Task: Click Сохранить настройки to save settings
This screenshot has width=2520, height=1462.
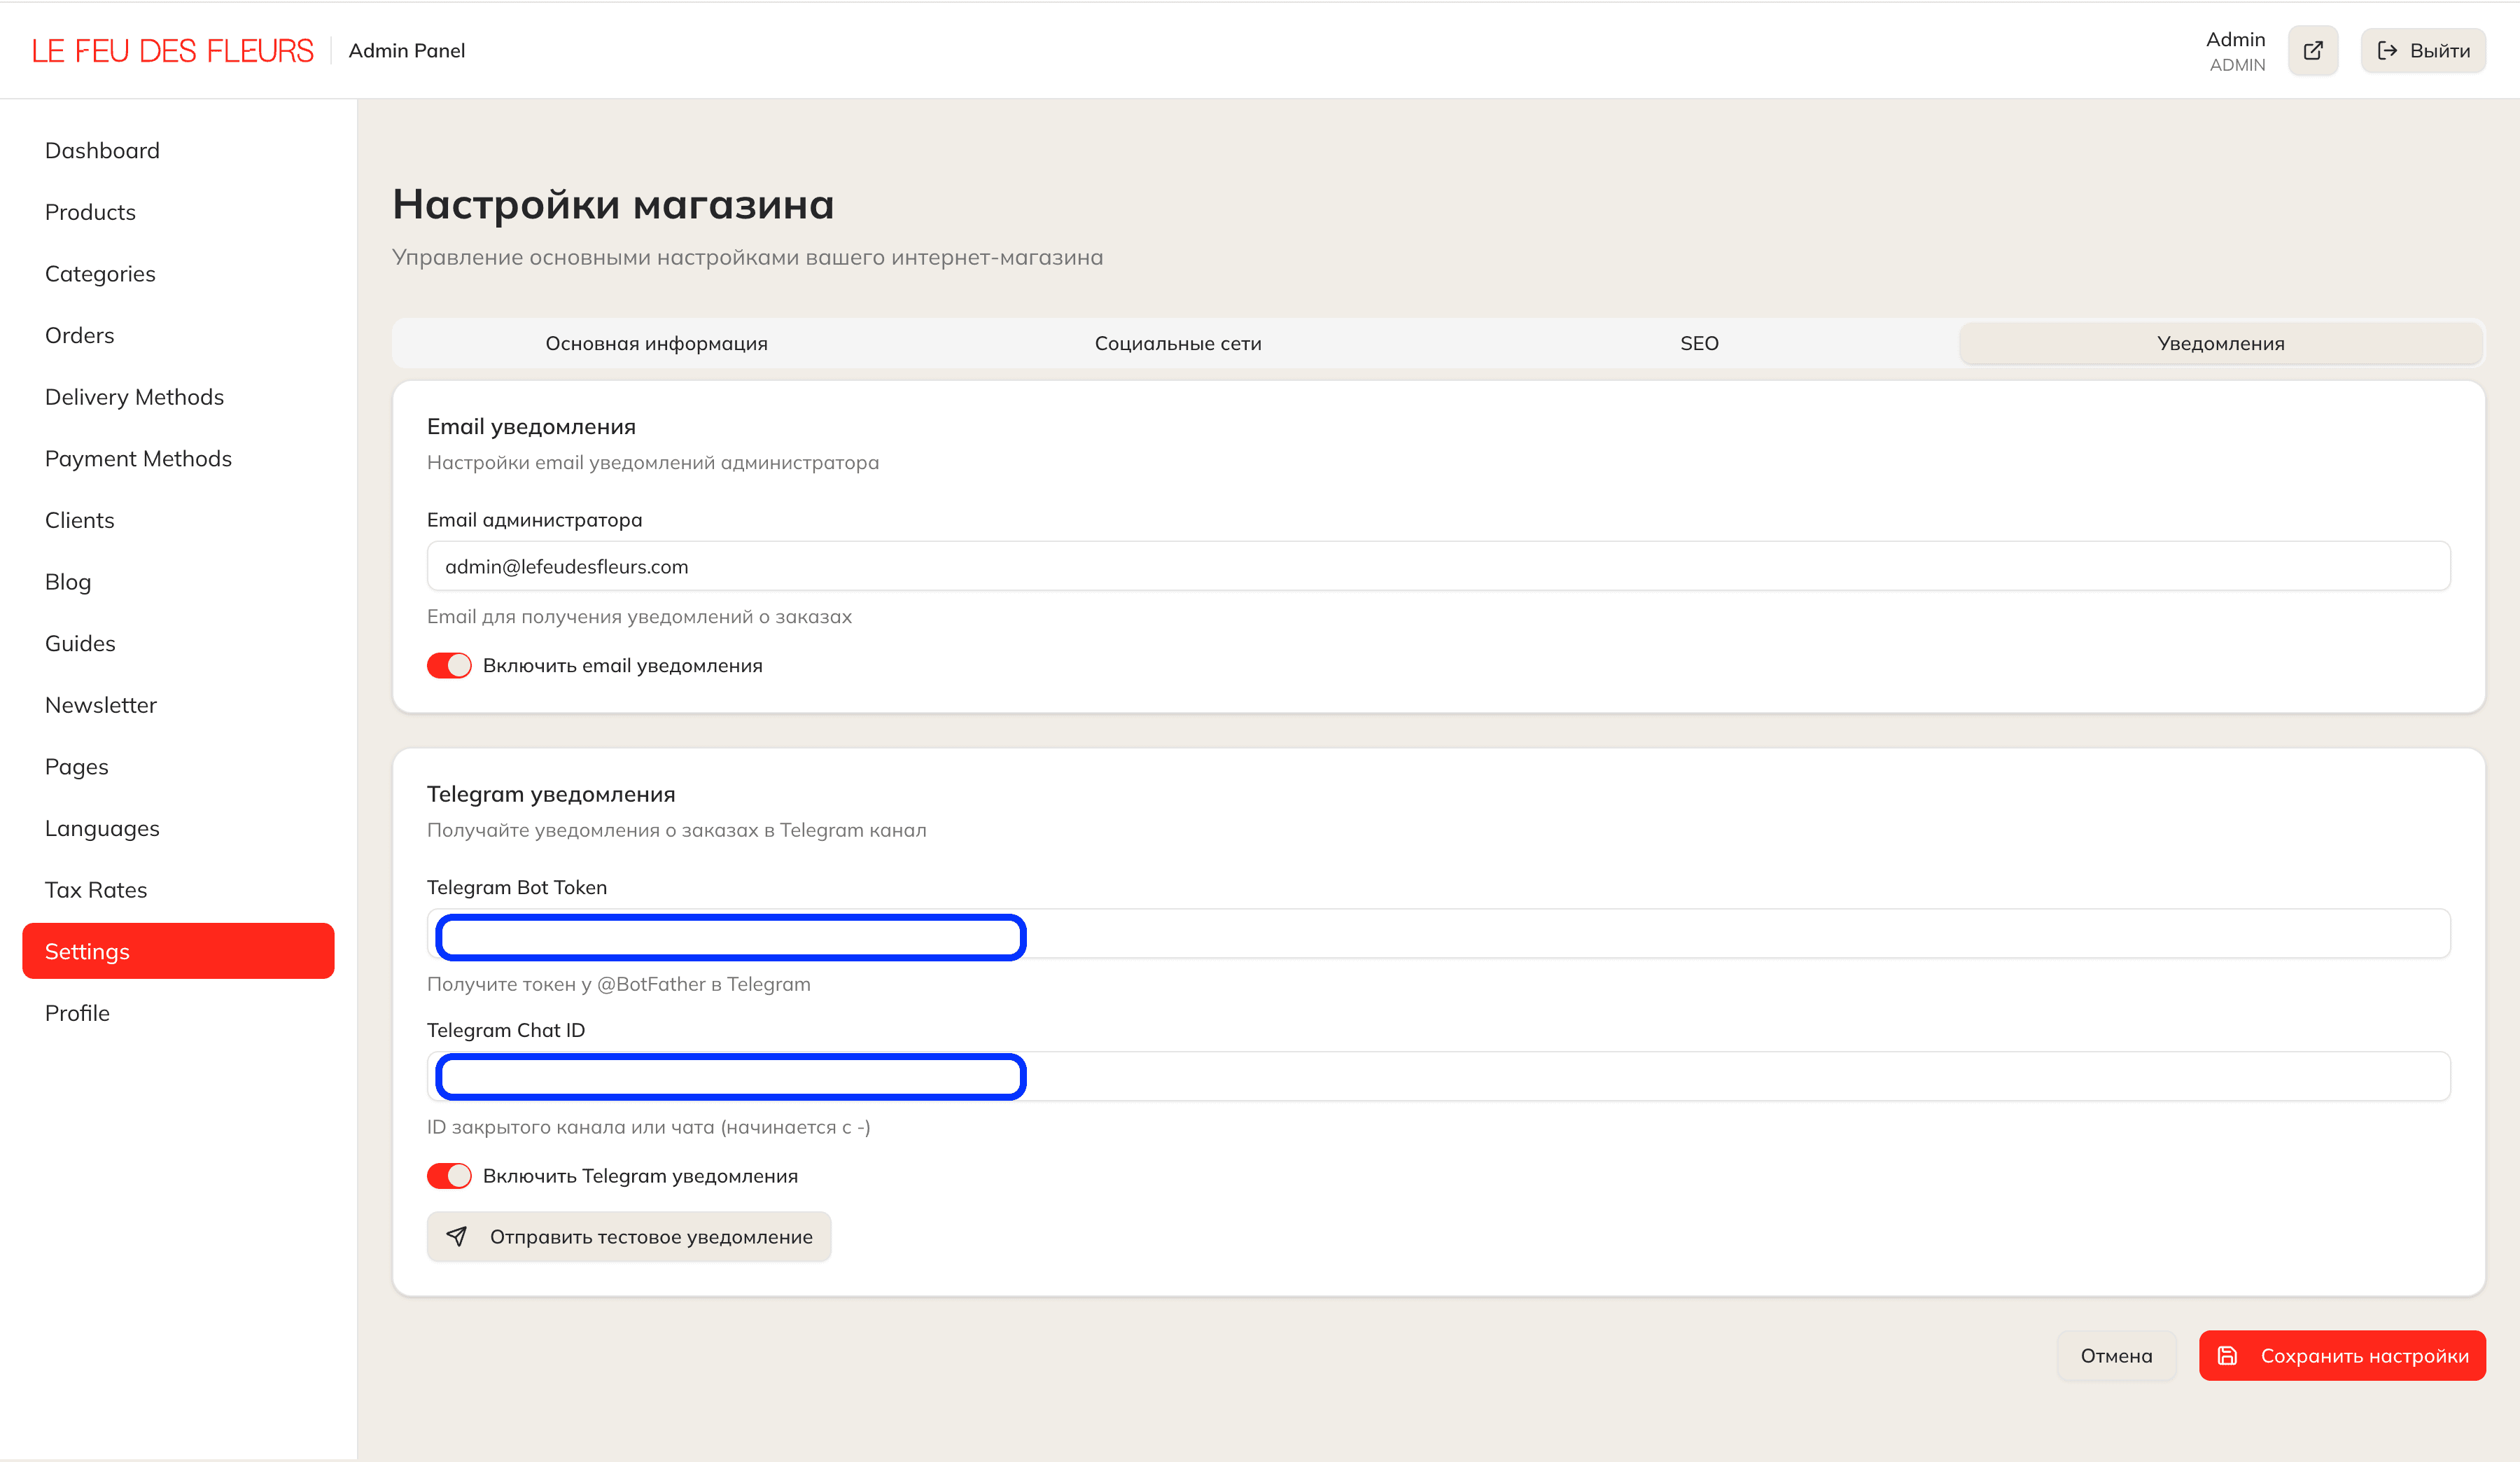Action: click(2342, 1355)
